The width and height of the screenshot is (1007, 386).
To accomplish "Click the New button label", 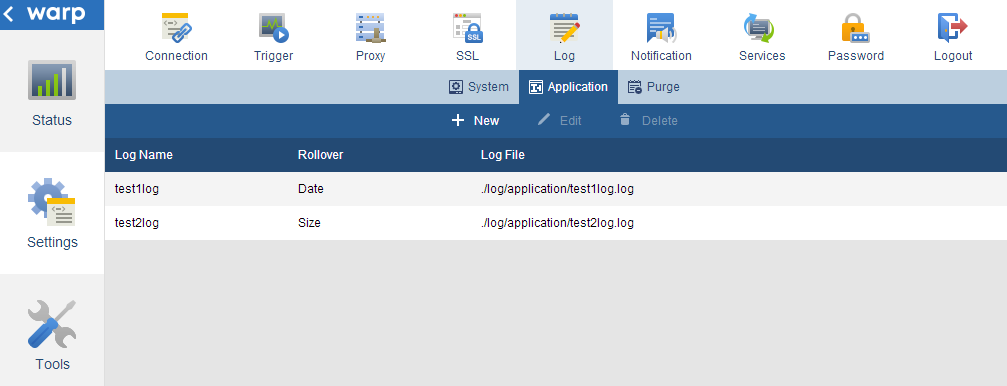I will pyautogui.click(x=486, y=121).
